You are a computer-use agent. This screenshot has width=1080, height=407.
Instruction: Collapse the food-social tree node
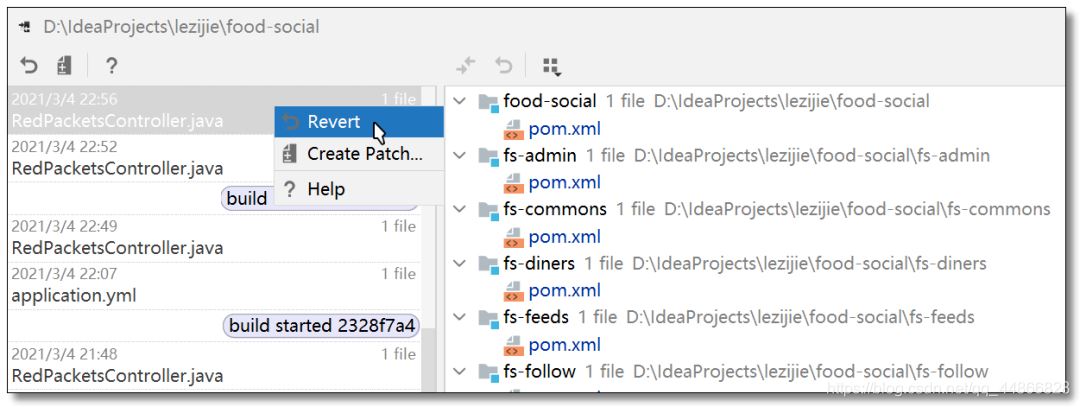459,101
